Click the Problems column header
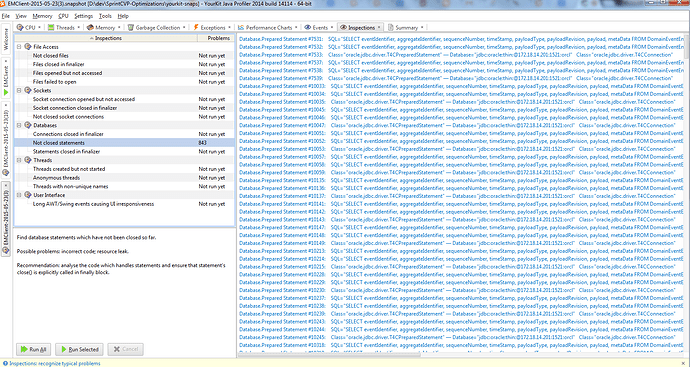 [x=216, y=38]
